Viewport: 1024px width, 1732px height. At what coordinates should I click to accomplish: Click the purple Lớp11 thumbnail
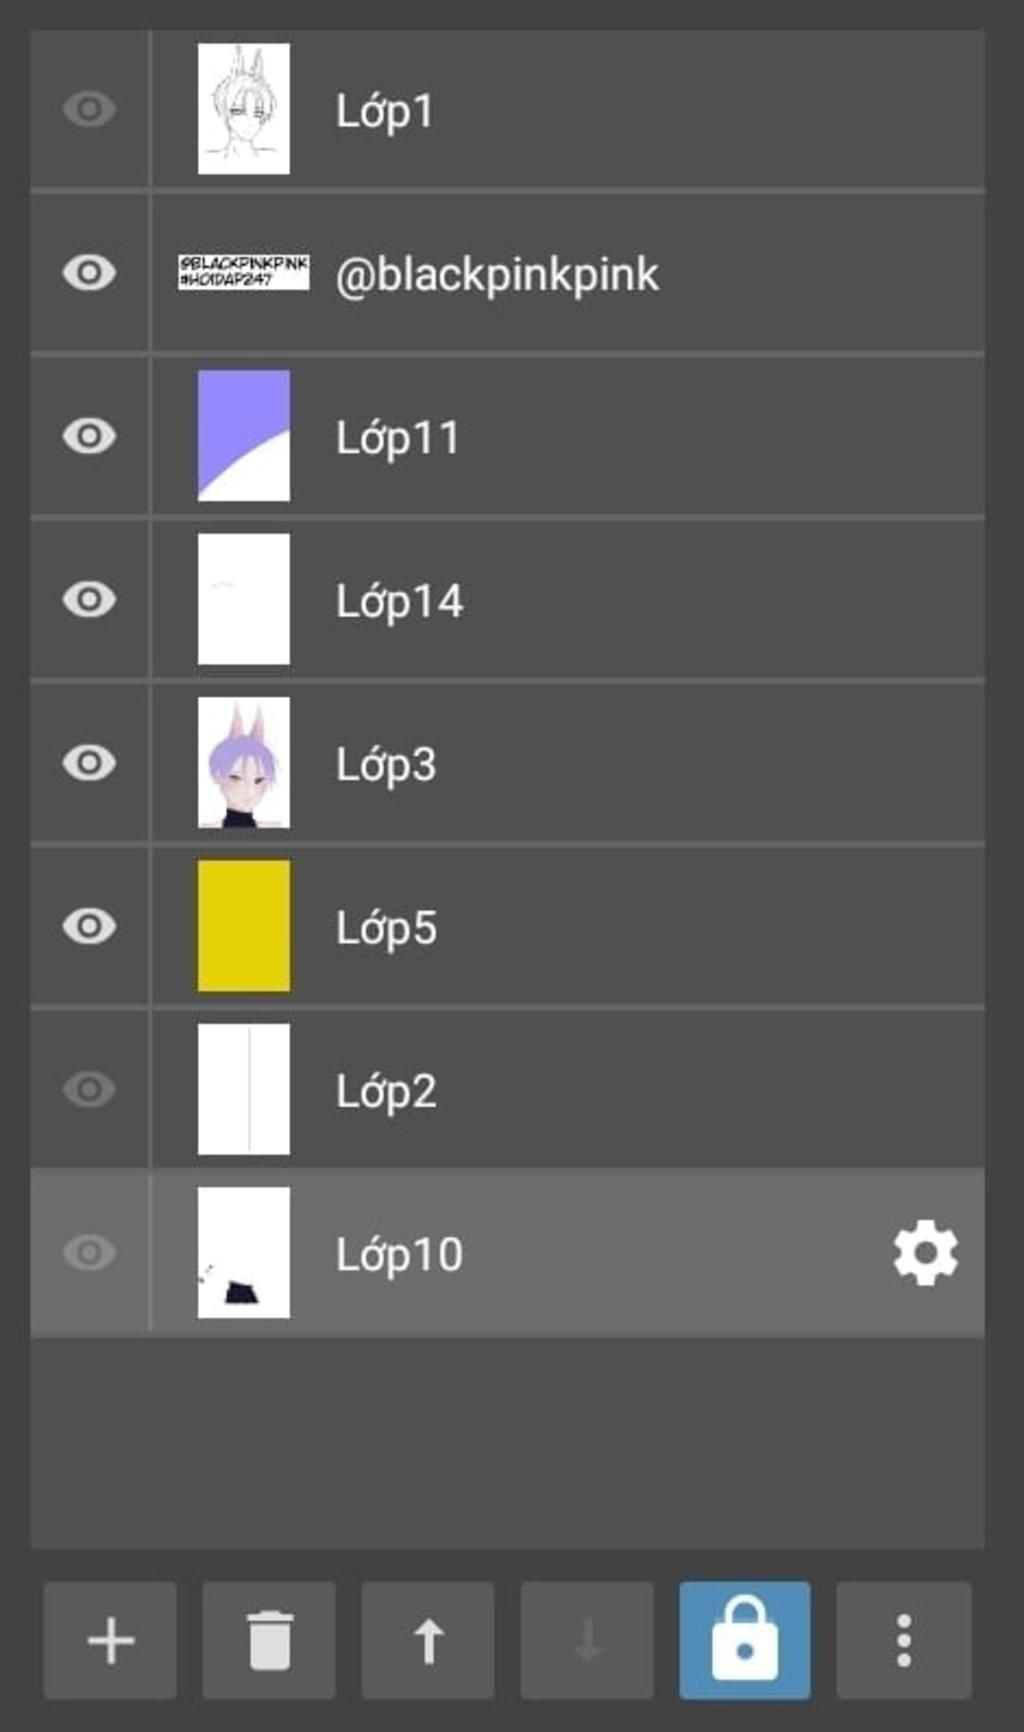(x=244, y=436)
